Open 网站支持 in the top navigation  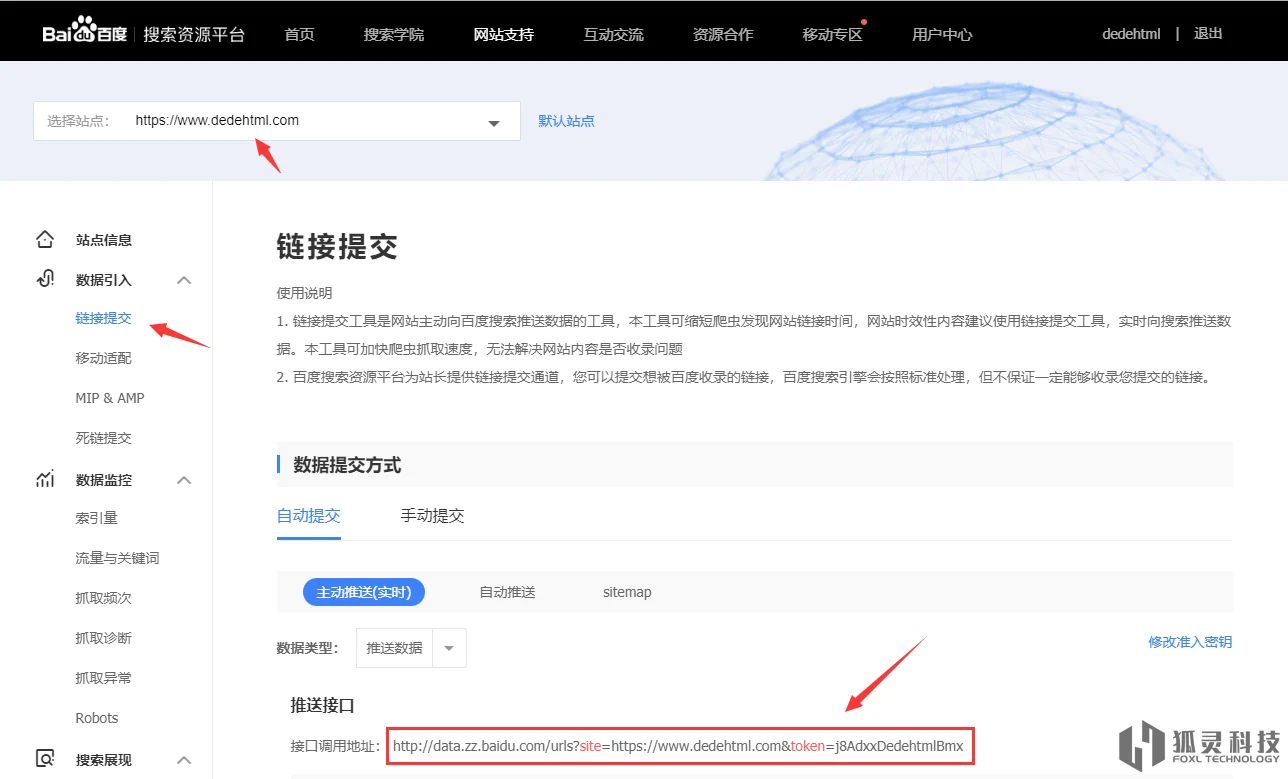click(504, 34)
